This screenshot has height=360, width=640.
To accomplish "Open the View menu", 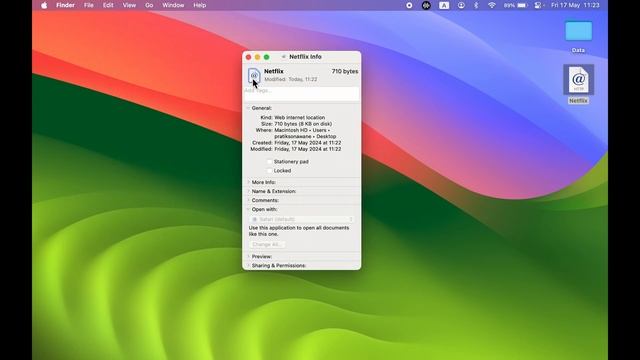I will pos(129,5).
